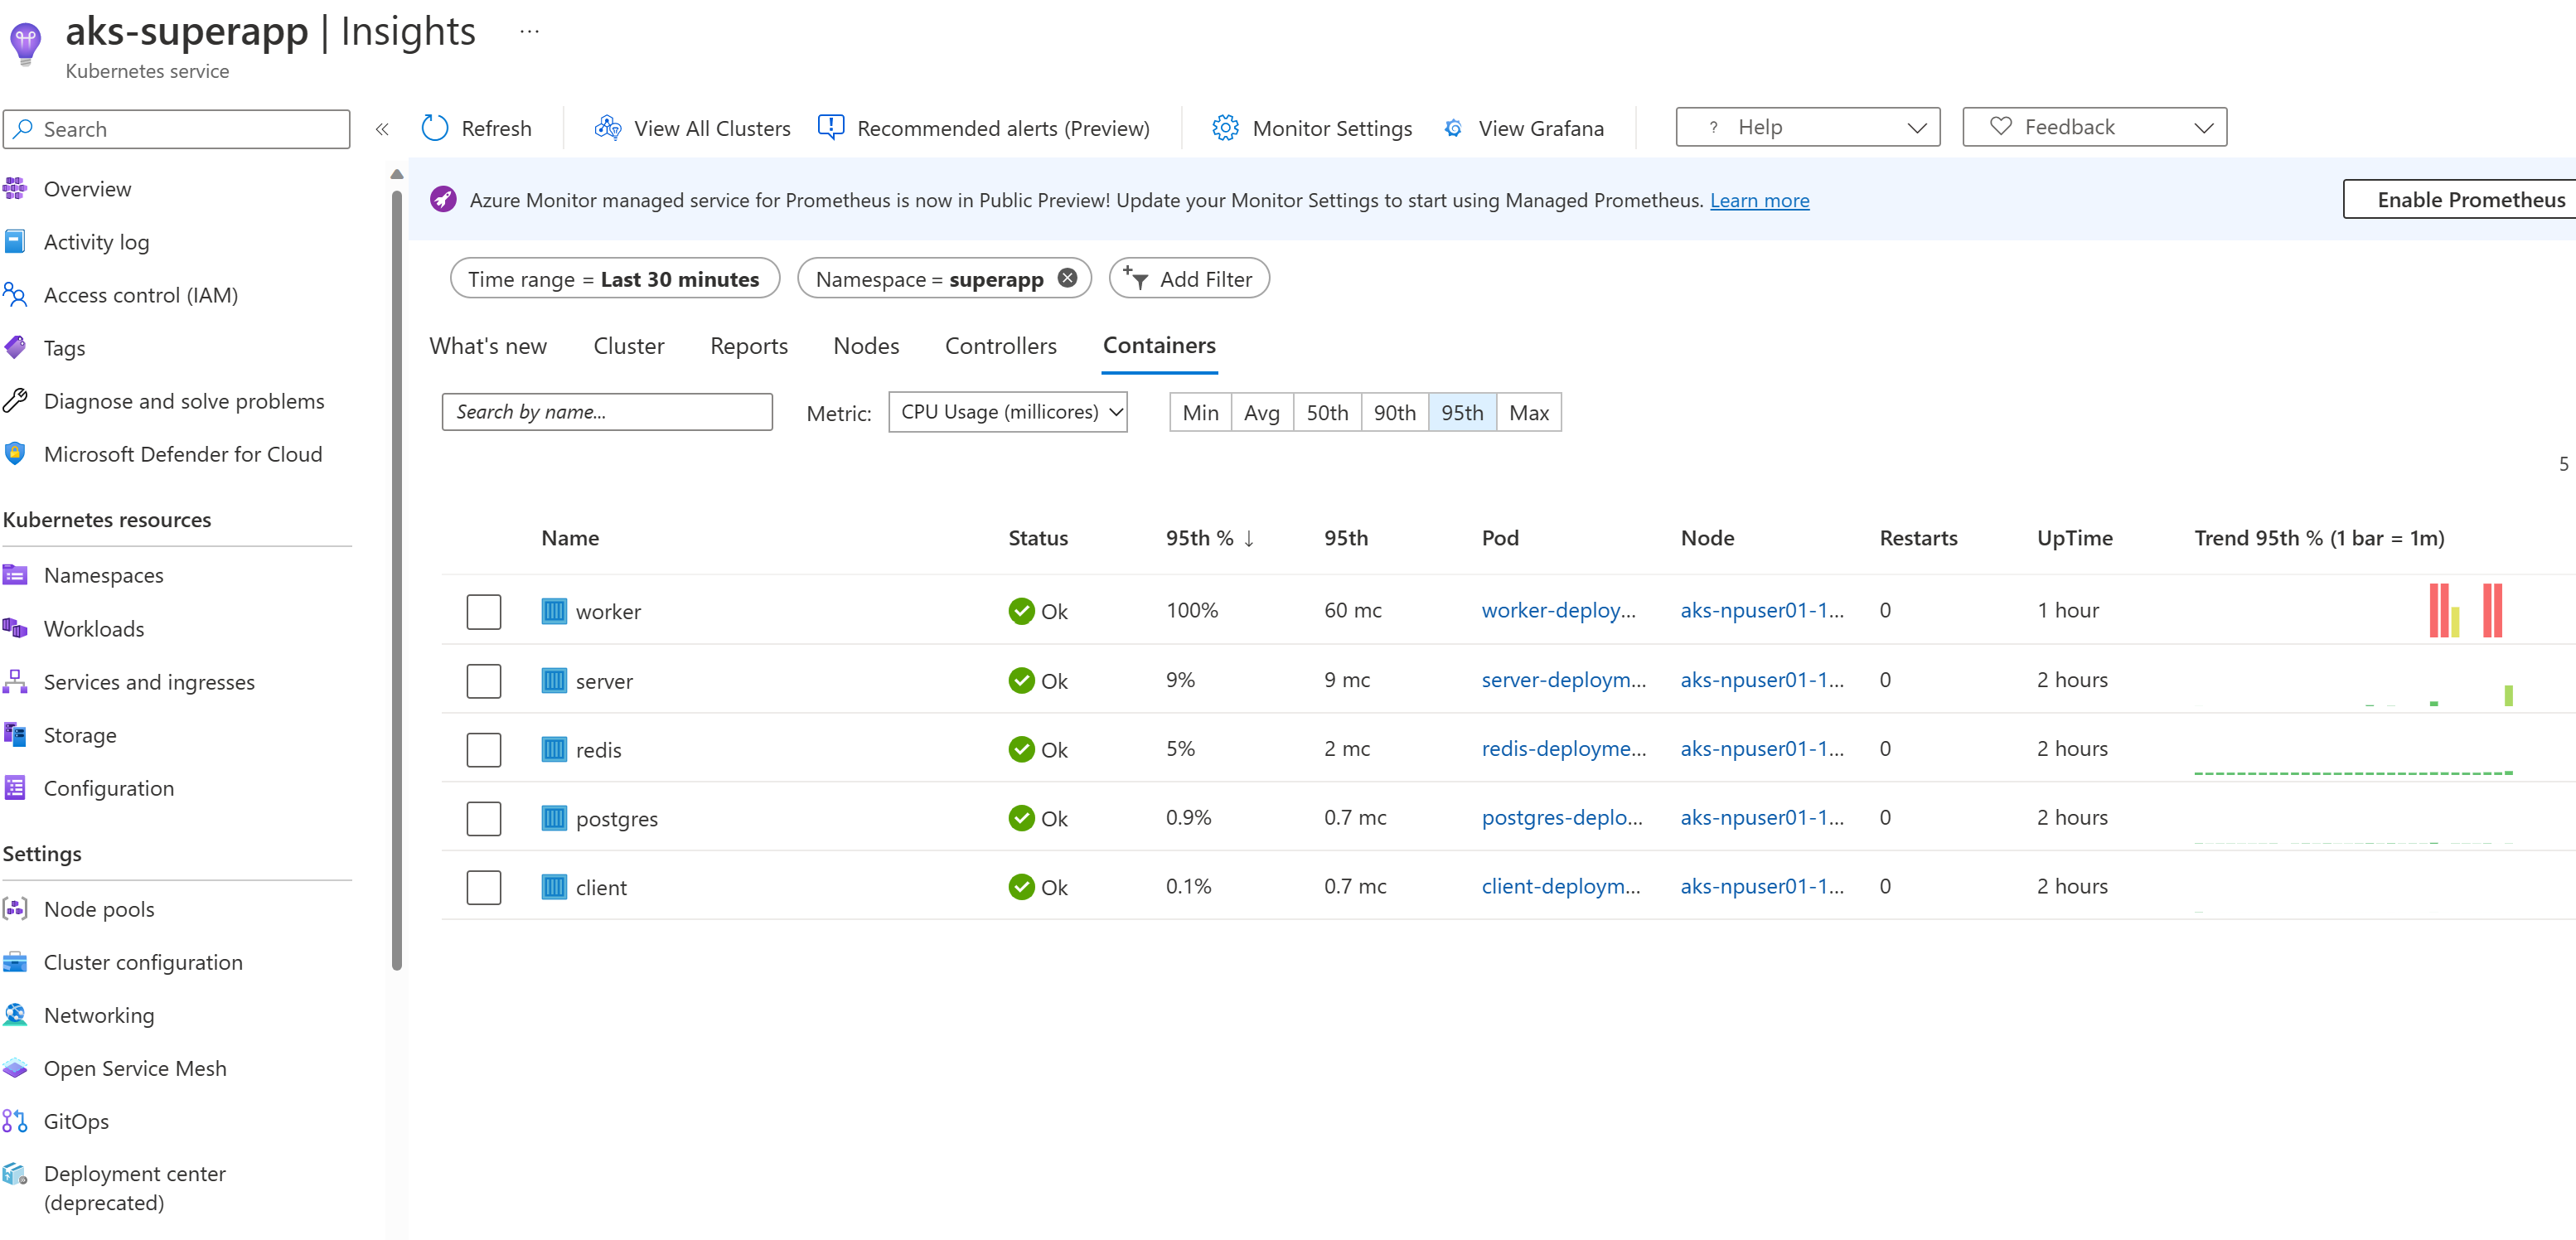Click the View Grafana icon
This screenshot has width=2576, height=1240.
tap(1454, 128)
